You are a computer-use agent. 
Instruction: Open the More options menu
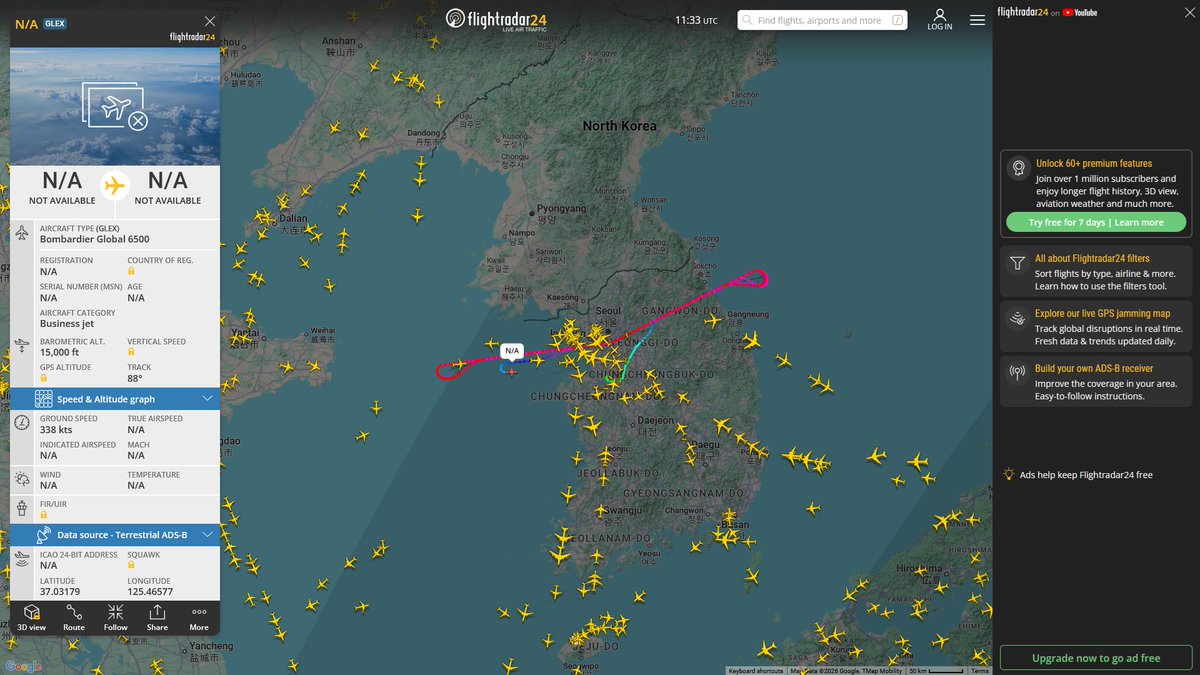(199, 617)
